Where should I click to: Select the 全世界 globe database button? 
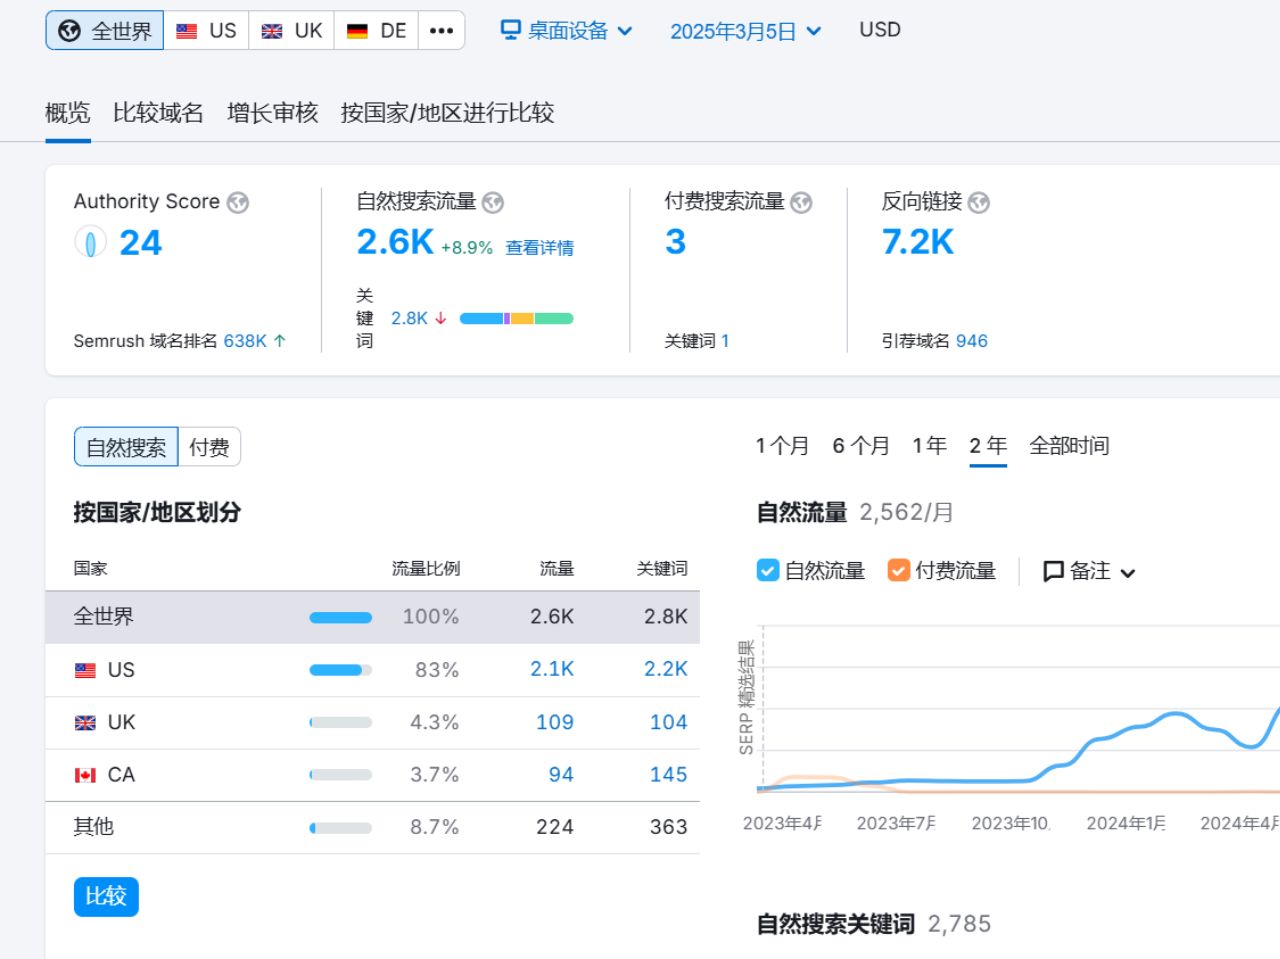click(104, 30)
